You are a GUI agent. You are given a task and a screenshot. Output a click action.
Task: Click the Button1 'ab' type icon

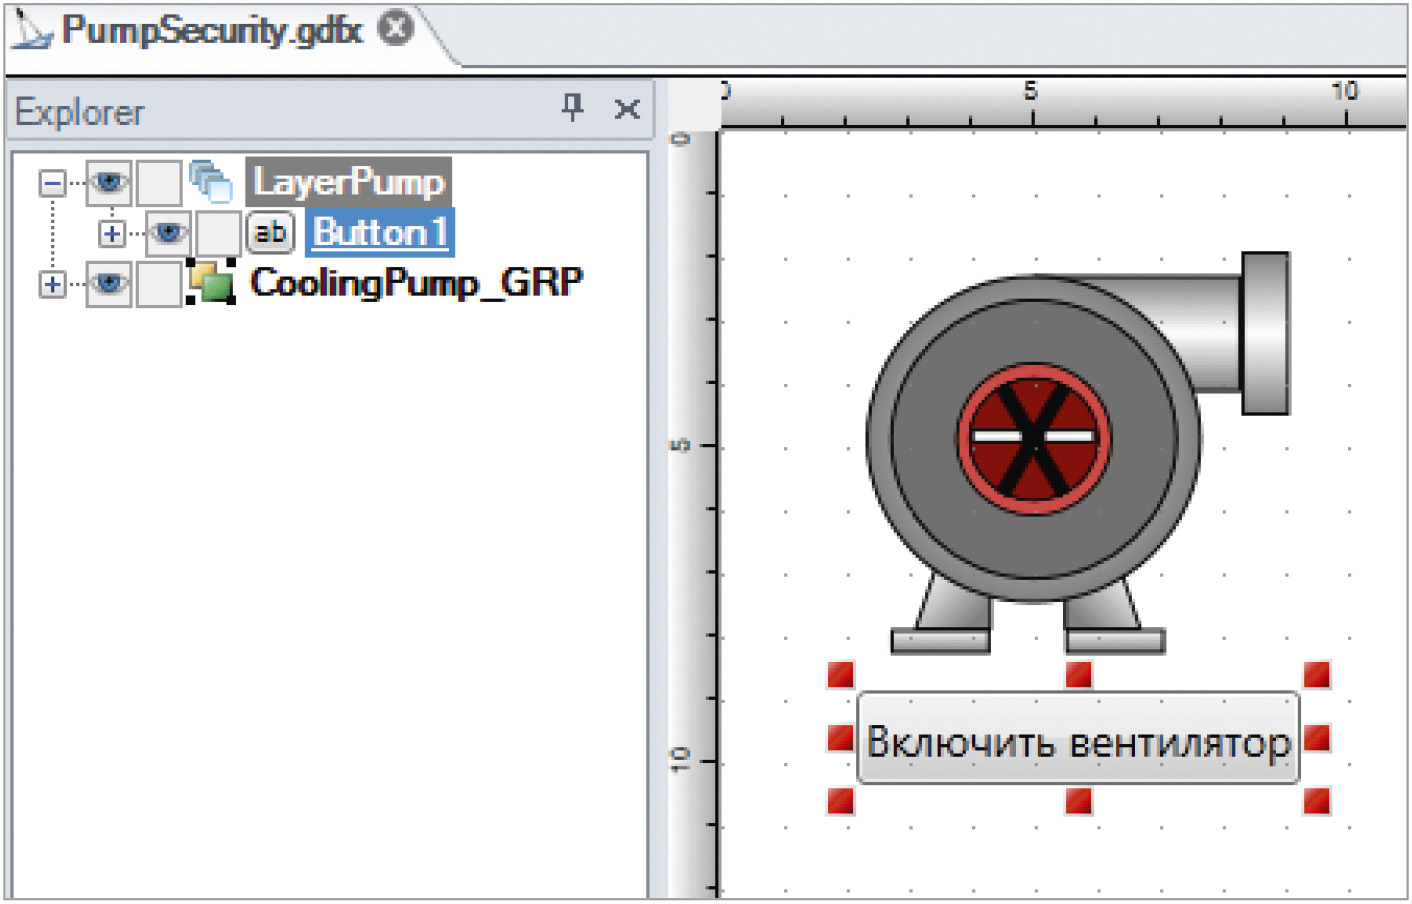pyautogui.click(x=270, y=233)
